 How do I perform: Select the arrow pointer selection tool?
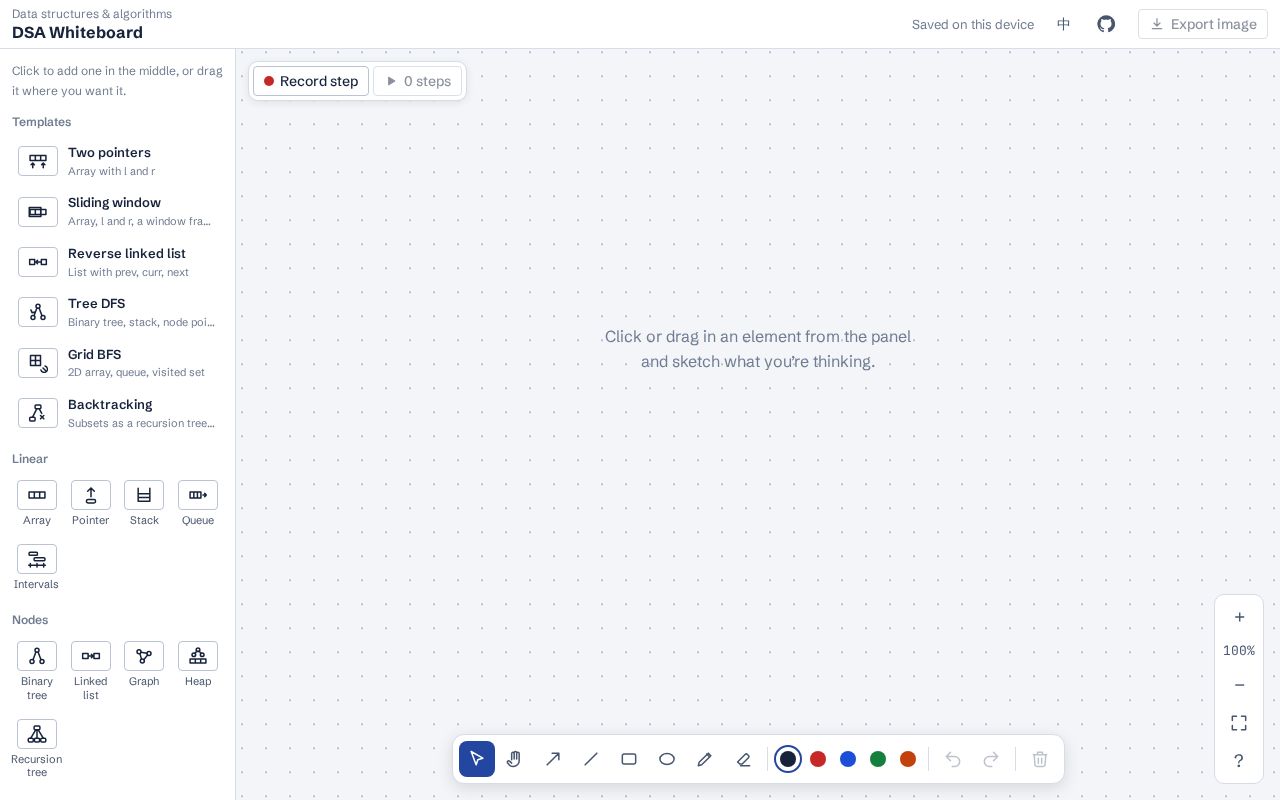click(x=477, y=759)
